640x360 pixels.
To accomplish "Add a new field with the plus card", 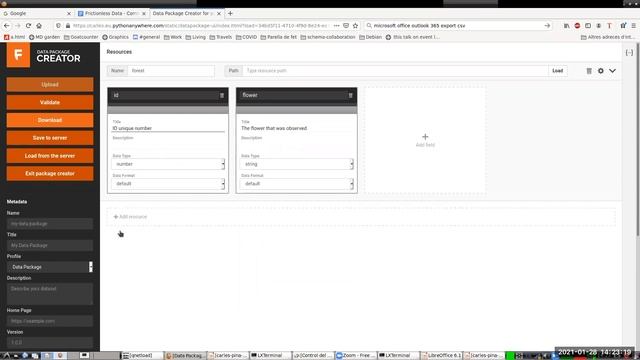I will 425,140.
